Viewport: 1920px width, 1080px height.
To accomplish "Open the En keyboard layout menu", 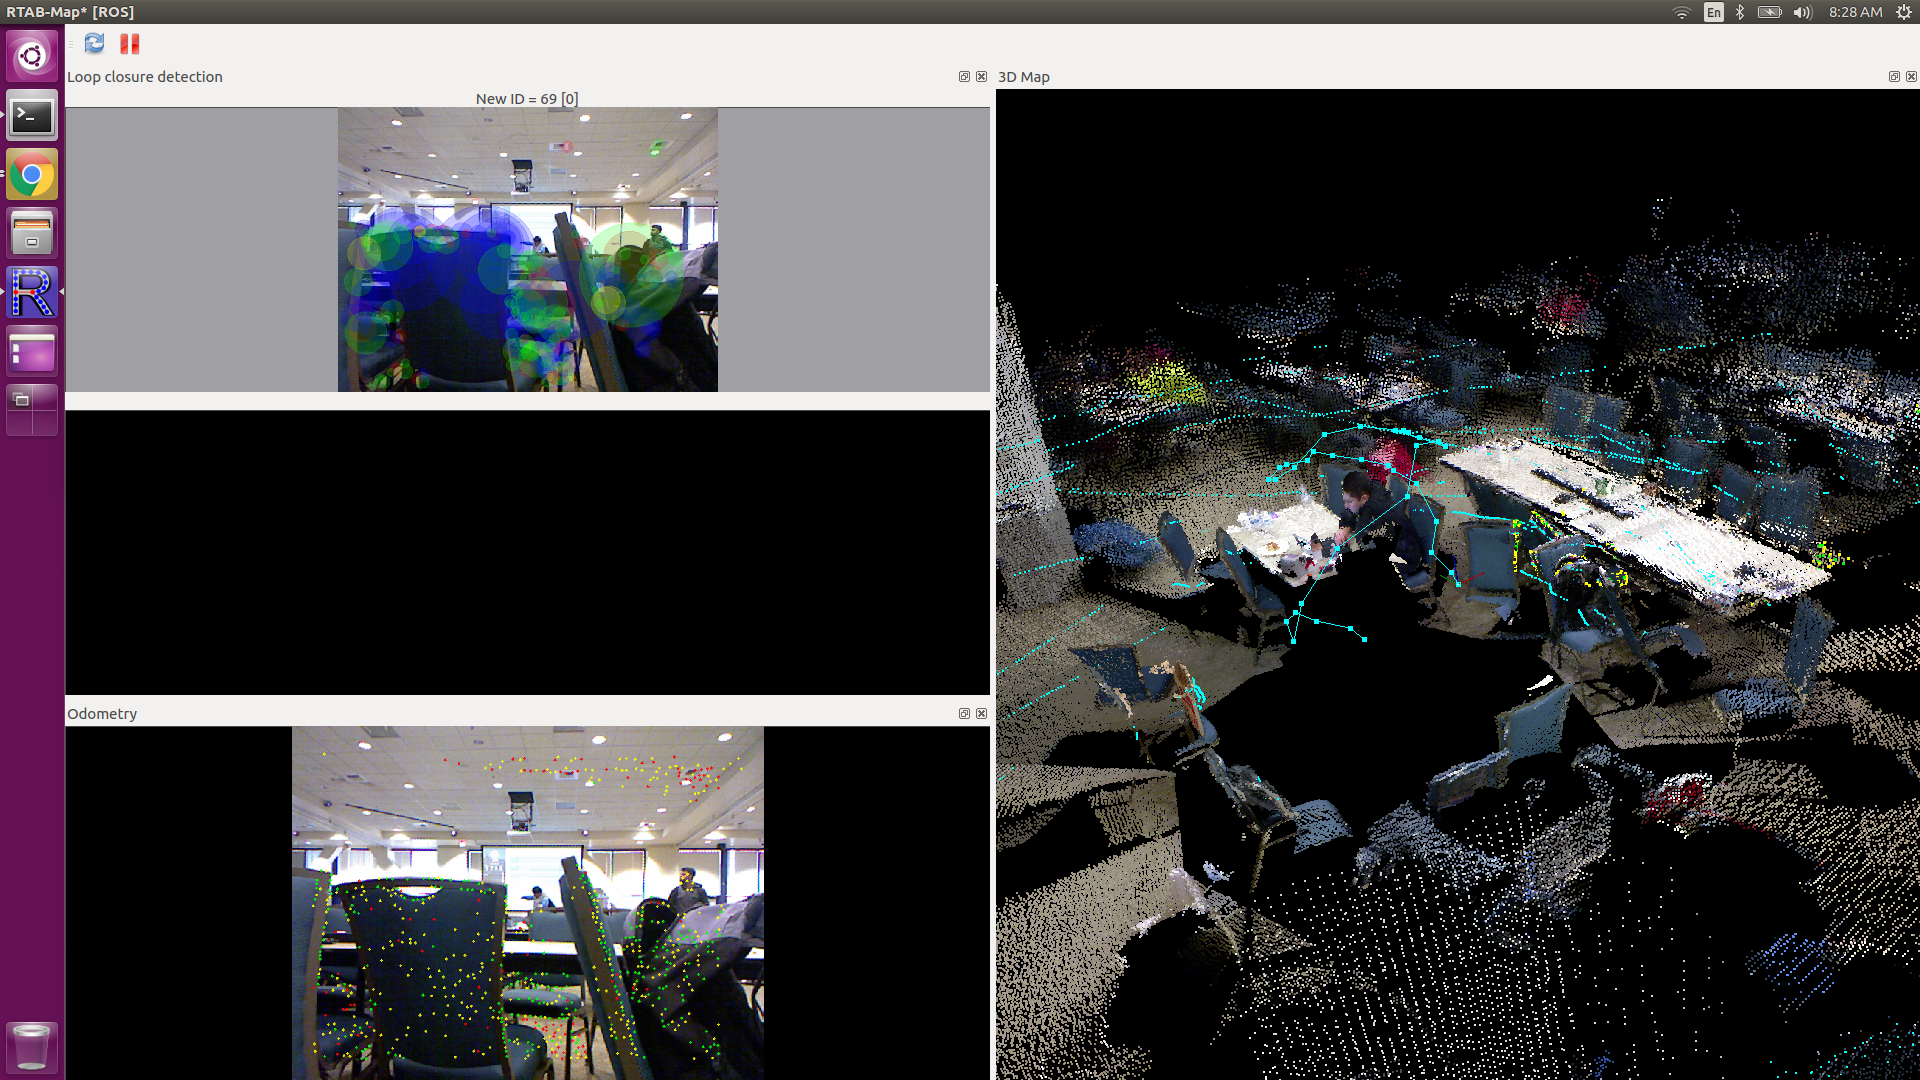I will tap(1714, 12).
